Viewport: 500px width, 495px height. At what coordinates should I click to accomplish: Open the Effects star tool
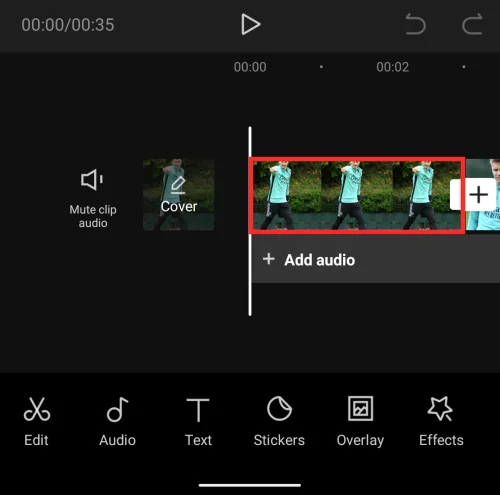click(441, 421)
